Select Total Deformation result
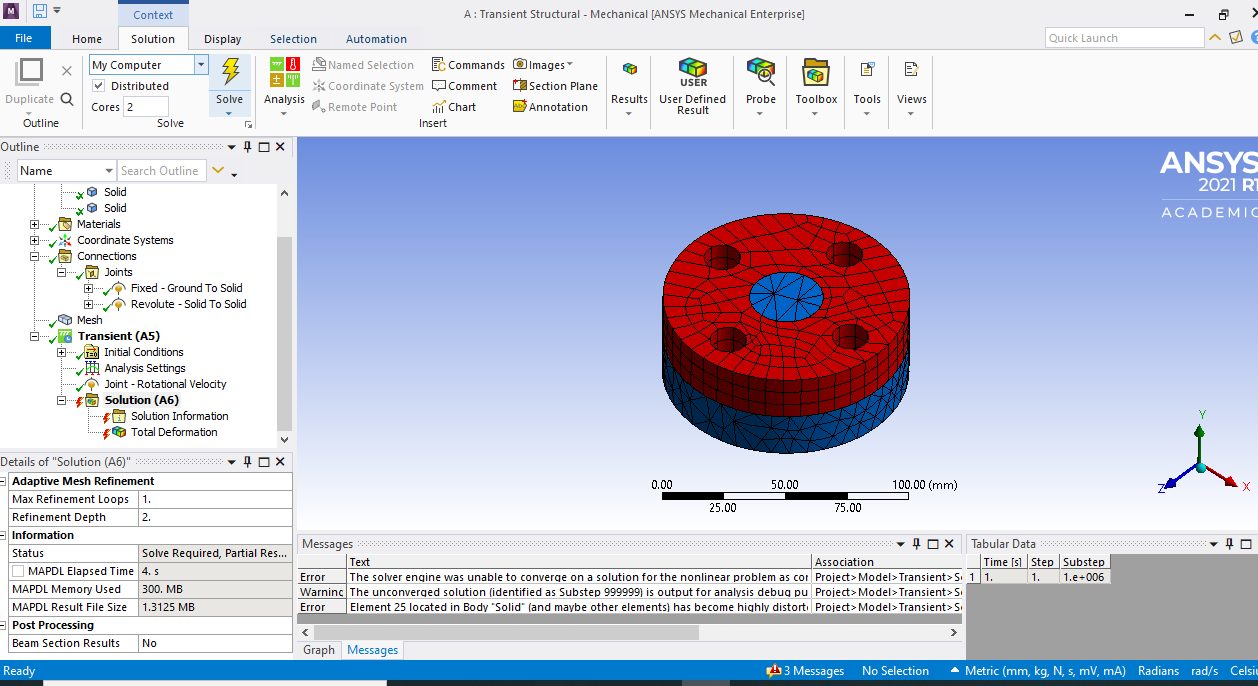The image size is (1258, 686). [174, 432]
